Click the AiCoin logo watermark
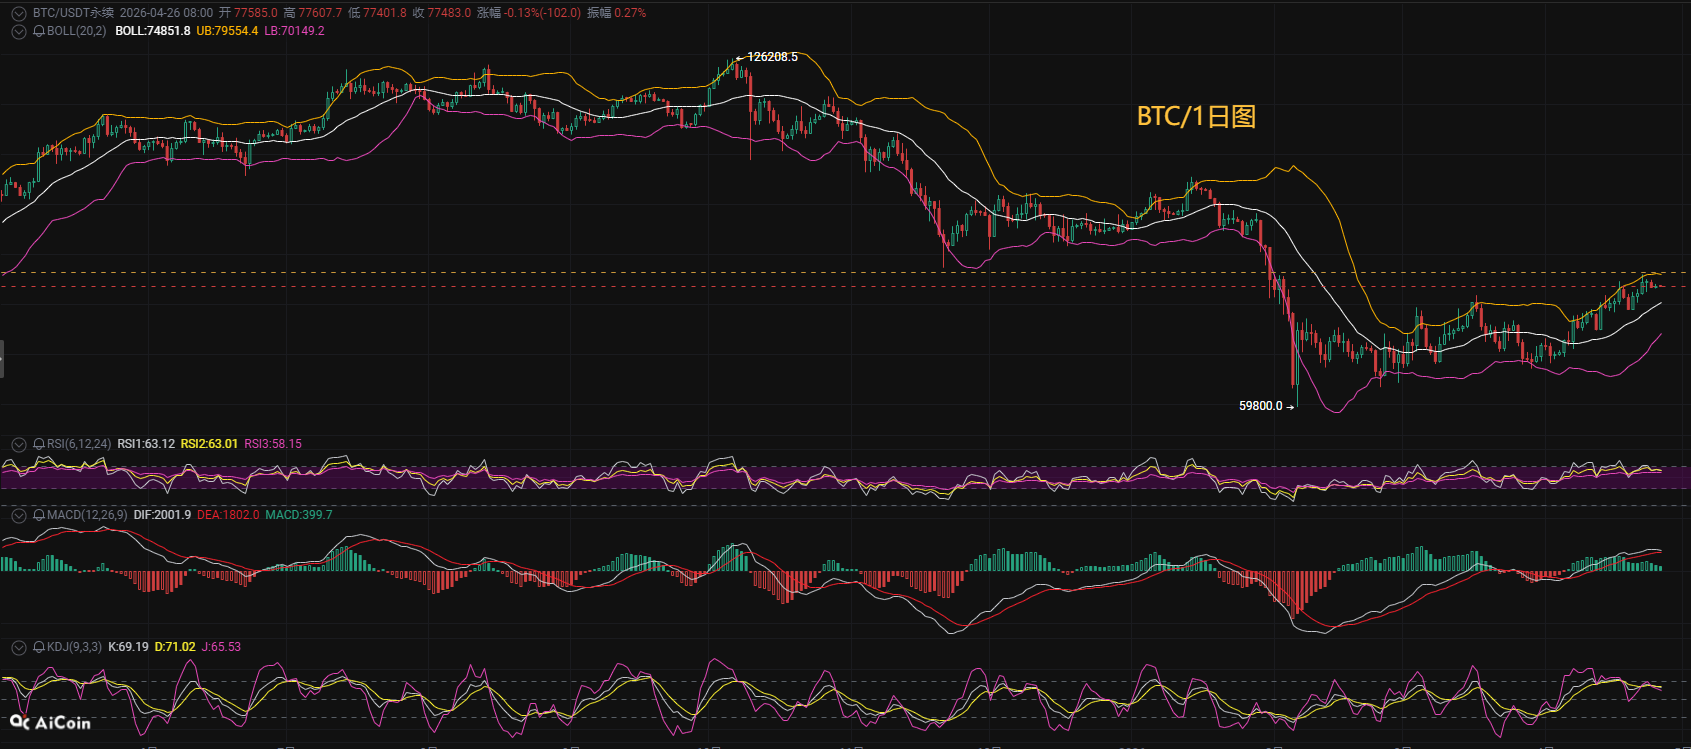This screenshot has height=749, width=1691. click(50, 722)
